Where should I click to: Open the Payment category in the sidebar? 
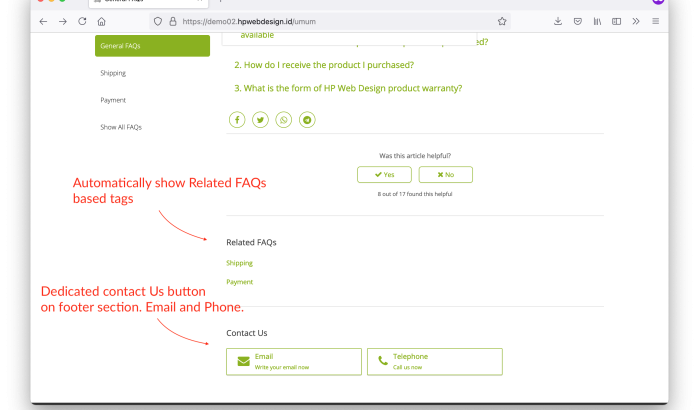(113, 100)
